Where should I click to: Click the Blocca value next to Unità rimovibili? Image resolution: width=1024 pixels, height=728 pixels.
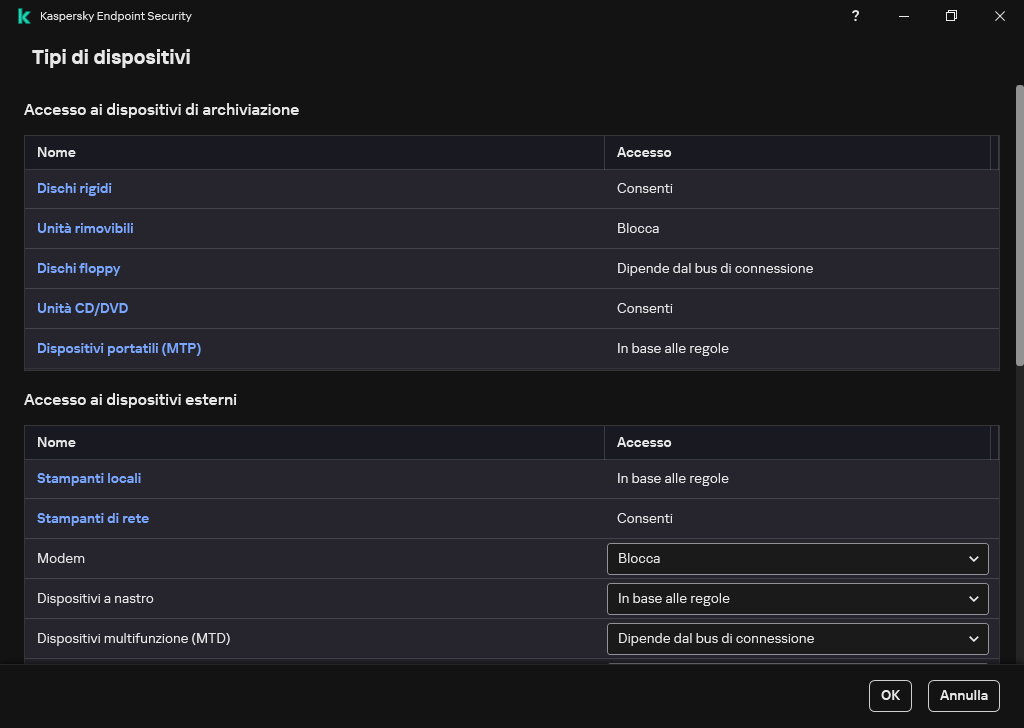[x=638, y=228]
